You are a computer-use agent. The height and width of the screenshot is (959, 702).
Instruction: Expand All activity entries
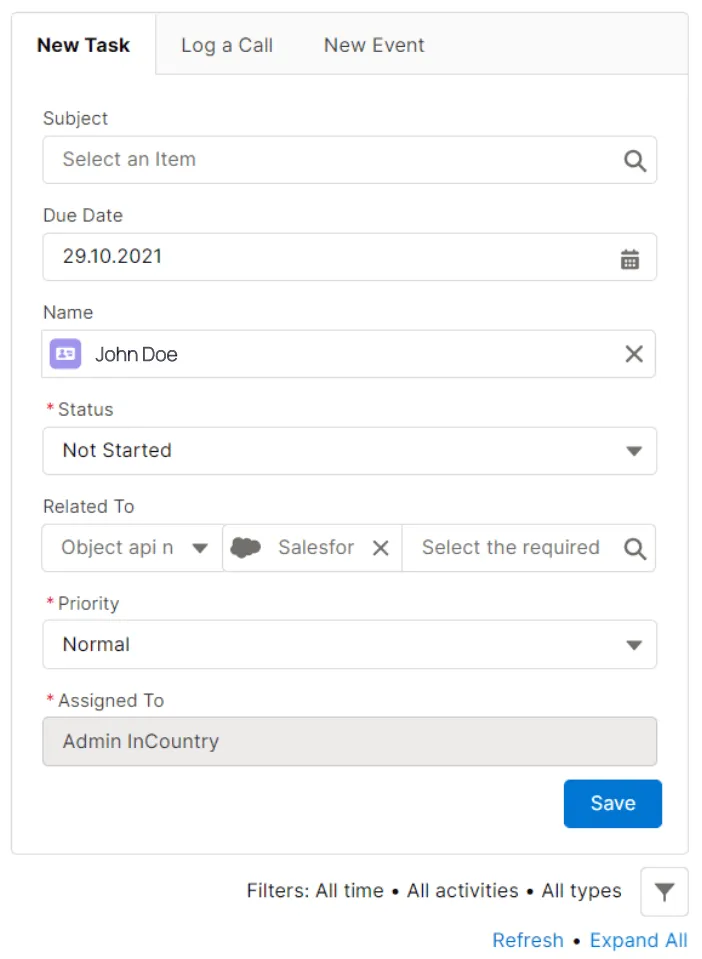(x=638, y=940)
